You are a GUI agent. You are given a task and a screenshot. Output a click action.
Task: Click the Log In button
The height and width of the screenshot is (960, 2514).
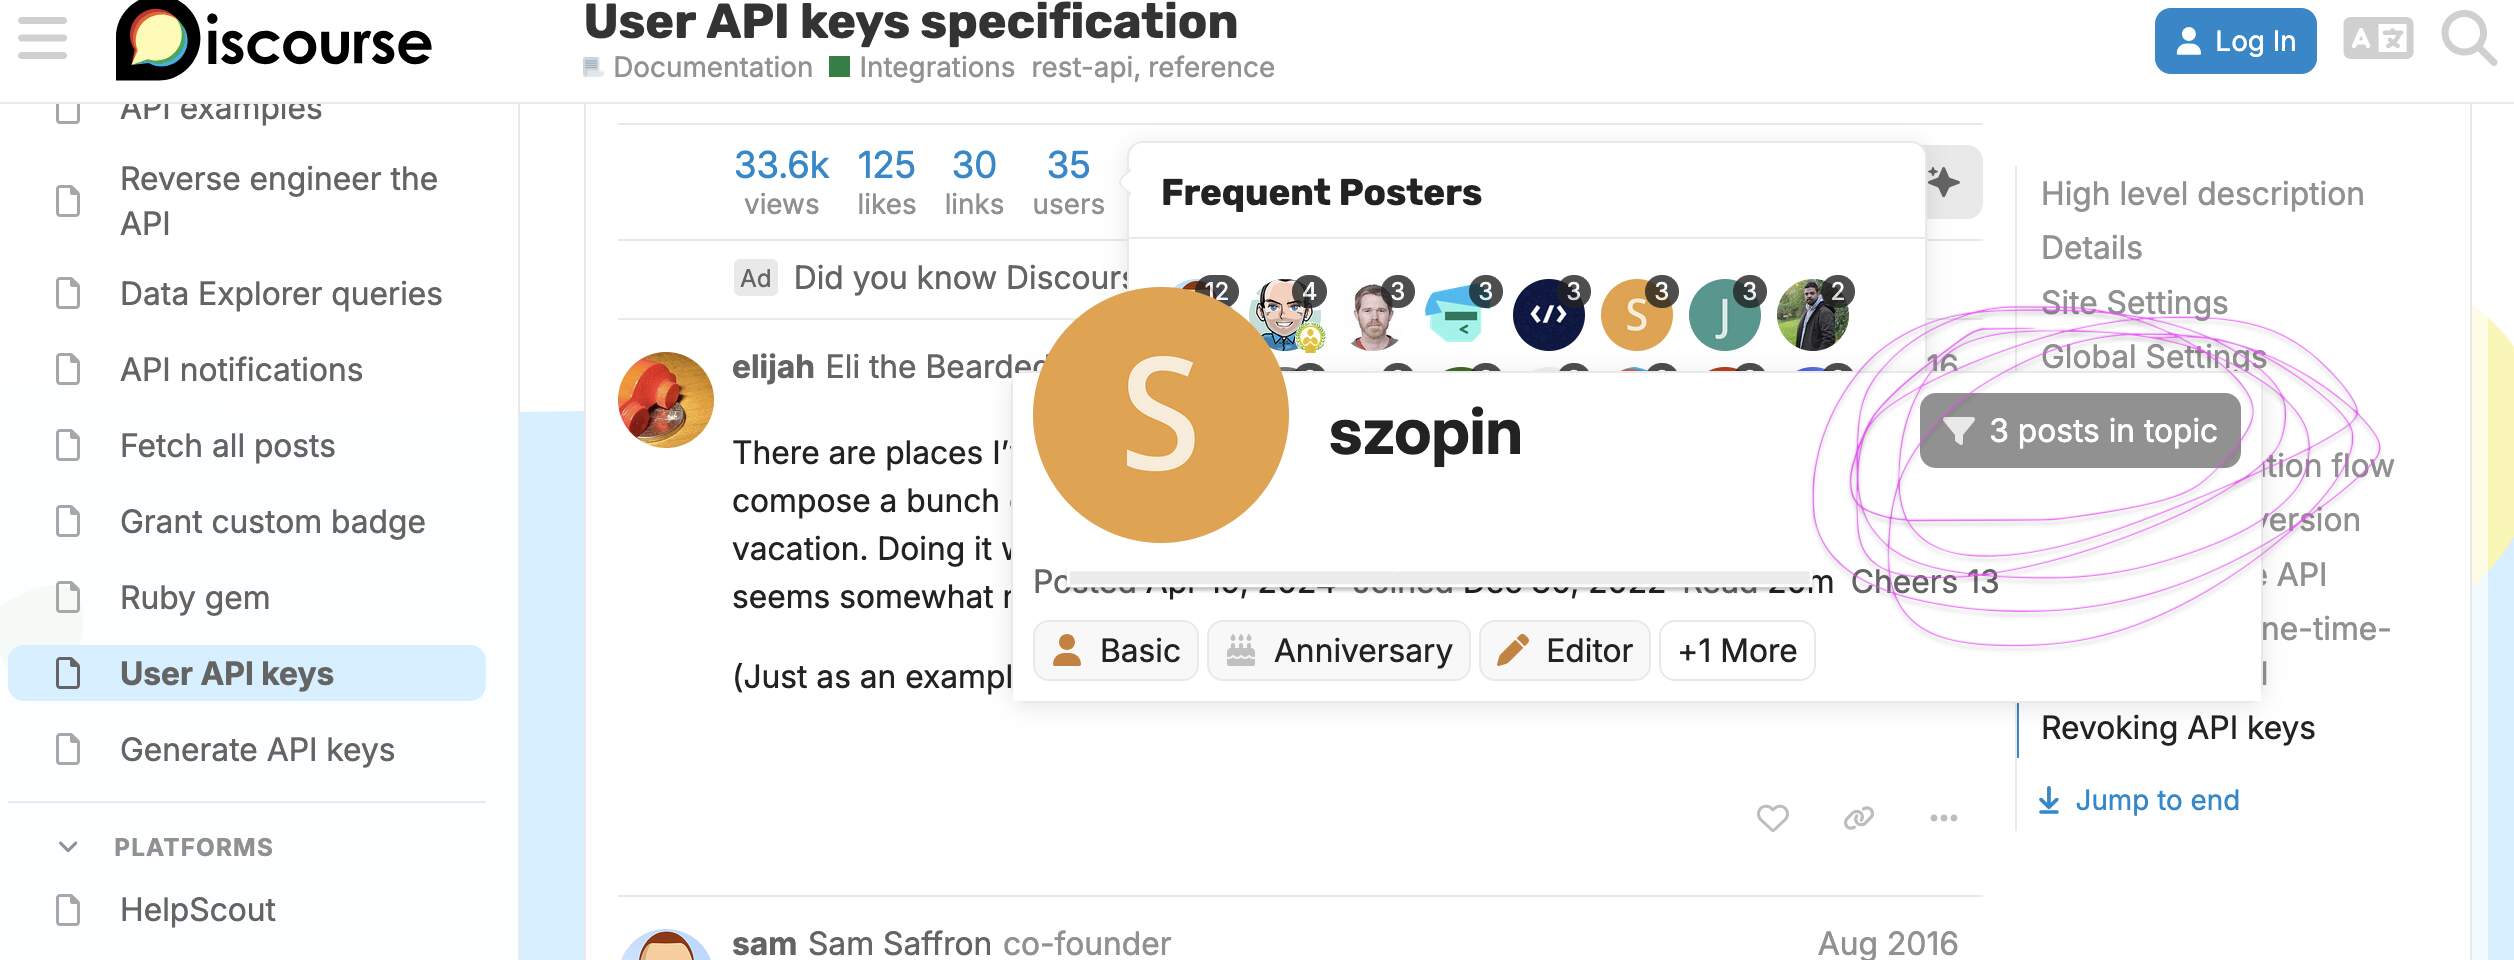(2235, 41)
